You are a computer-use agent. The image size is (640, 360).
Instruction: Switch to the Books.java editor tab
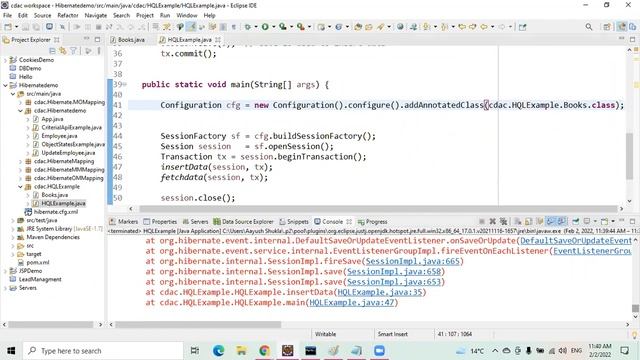(x=131, y=40)
